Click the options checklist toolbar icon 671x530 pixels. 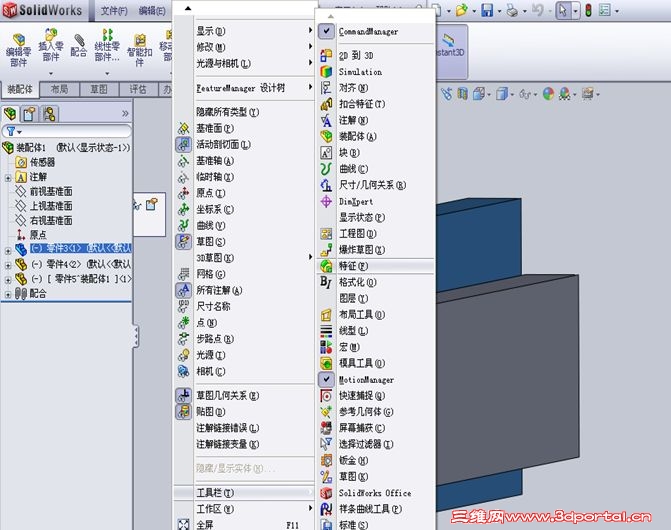[605, 10]
